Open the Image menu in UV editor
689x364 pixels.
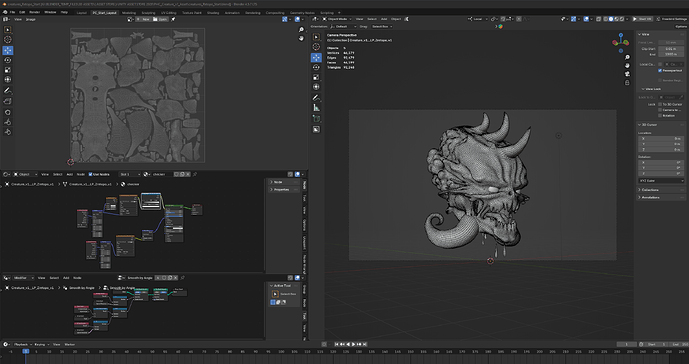coord(30,19)
